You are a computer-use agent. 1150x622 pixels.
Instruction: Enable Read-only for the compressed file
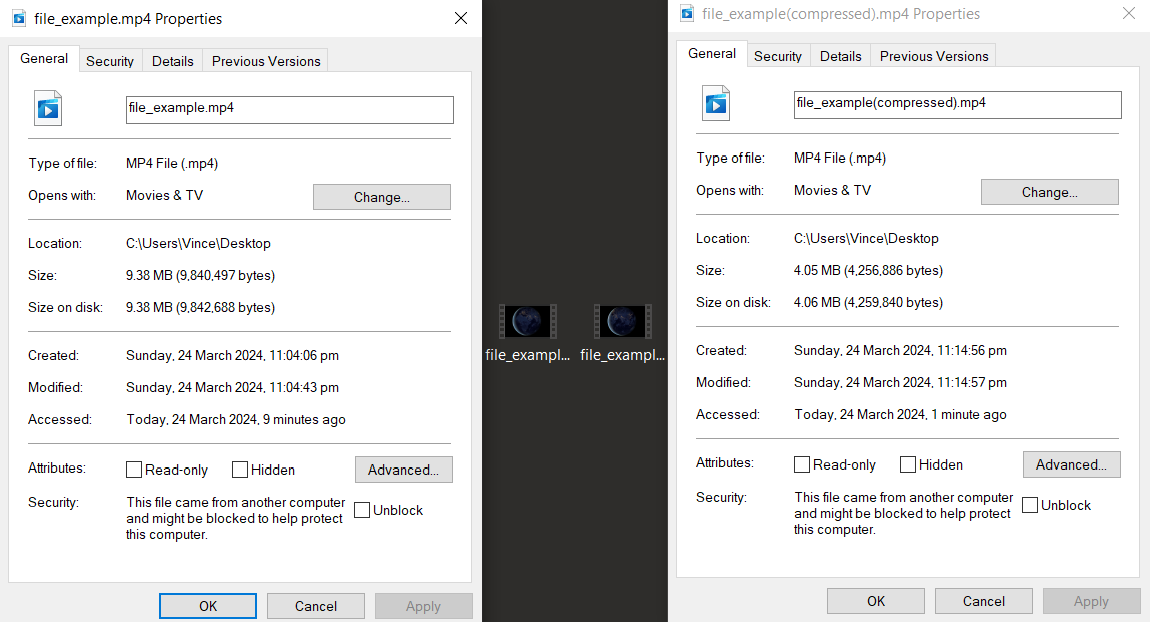[x=801, y=464]
